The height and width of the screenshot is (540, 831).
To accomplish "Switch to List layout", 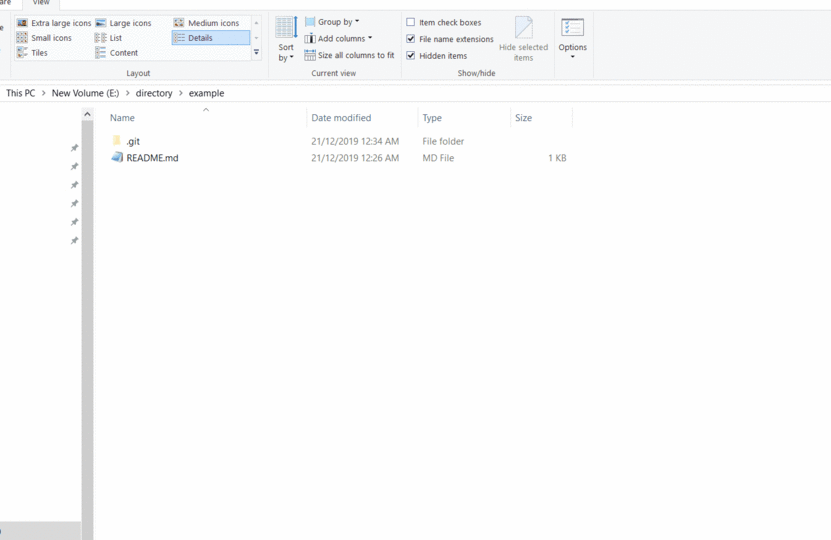I will click(108, 38).
